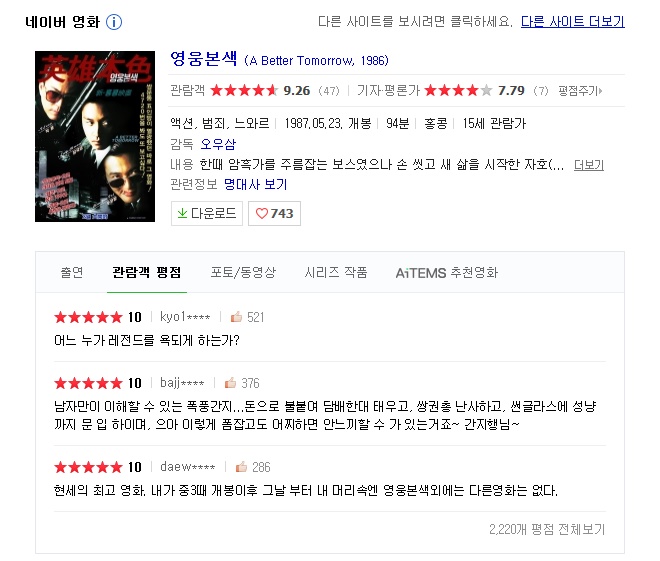660x561 pixels.
Task: Click the audience star rating 9.26
Action: (244, 90)
